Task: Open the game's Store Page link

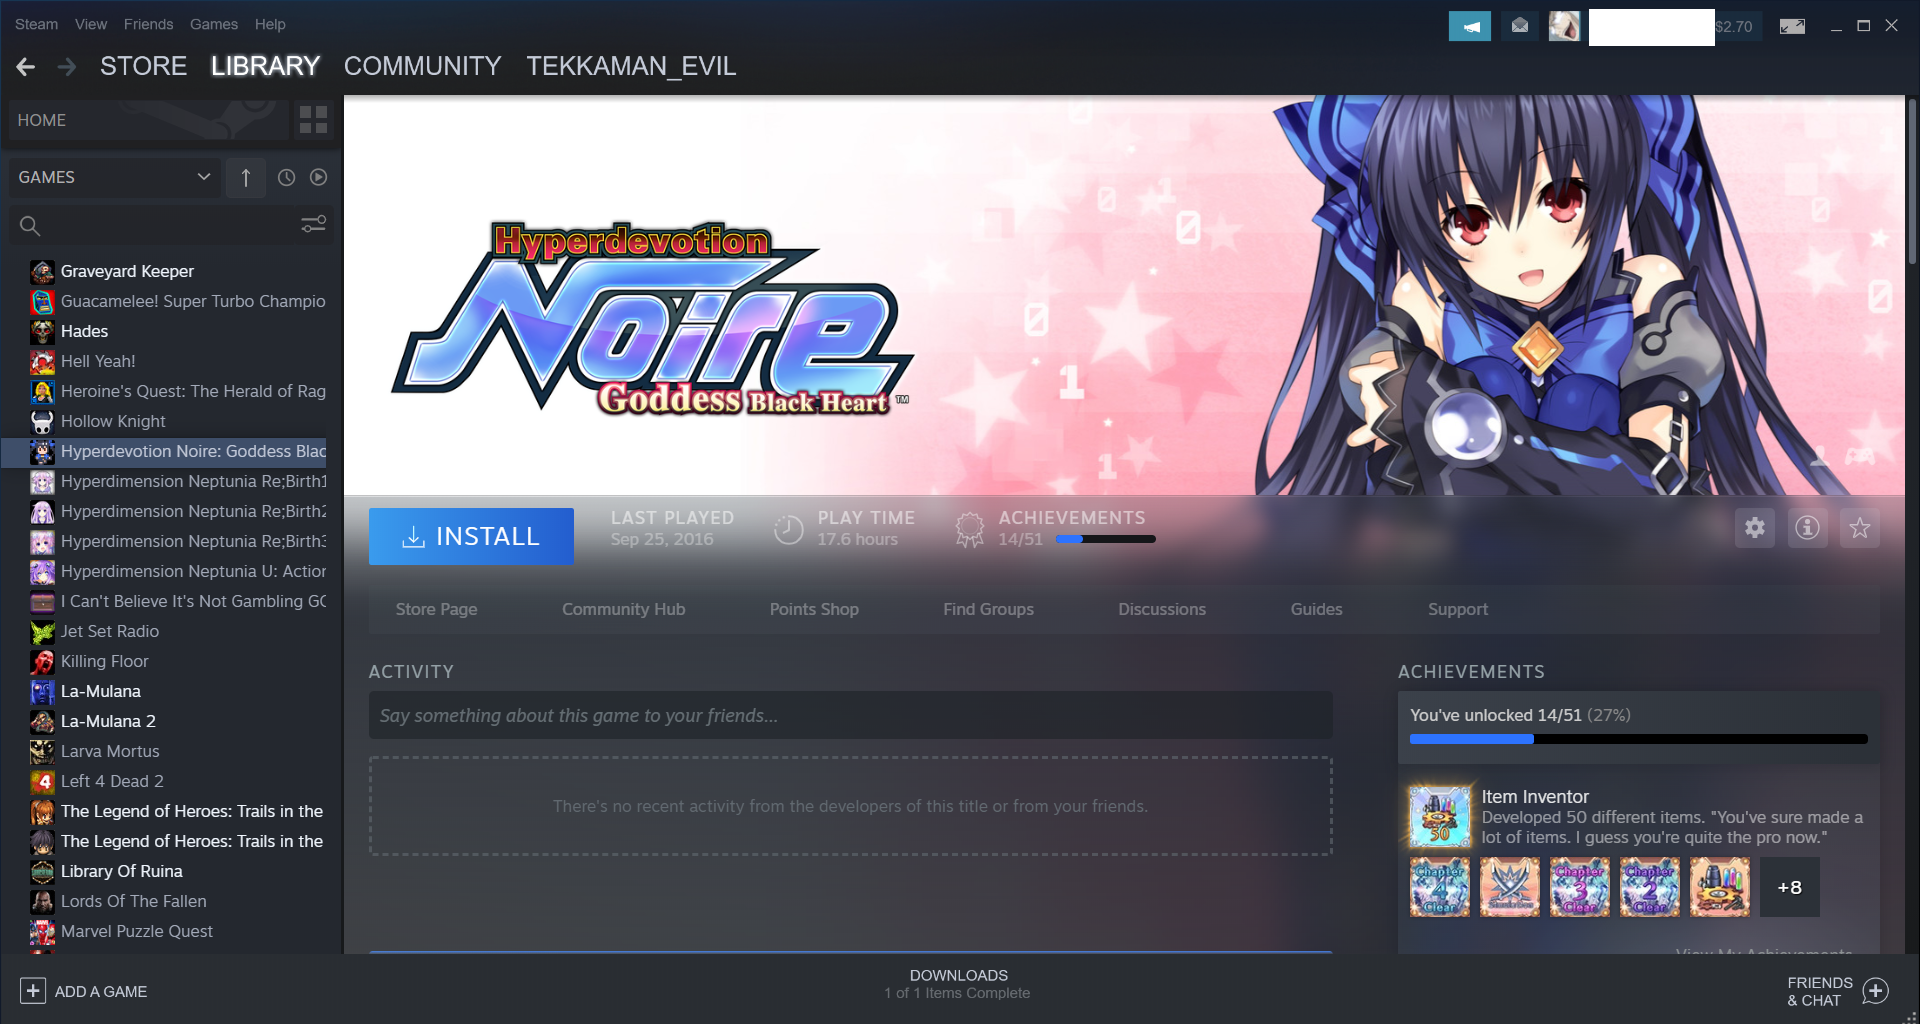Action: click(x=436, y=609)
